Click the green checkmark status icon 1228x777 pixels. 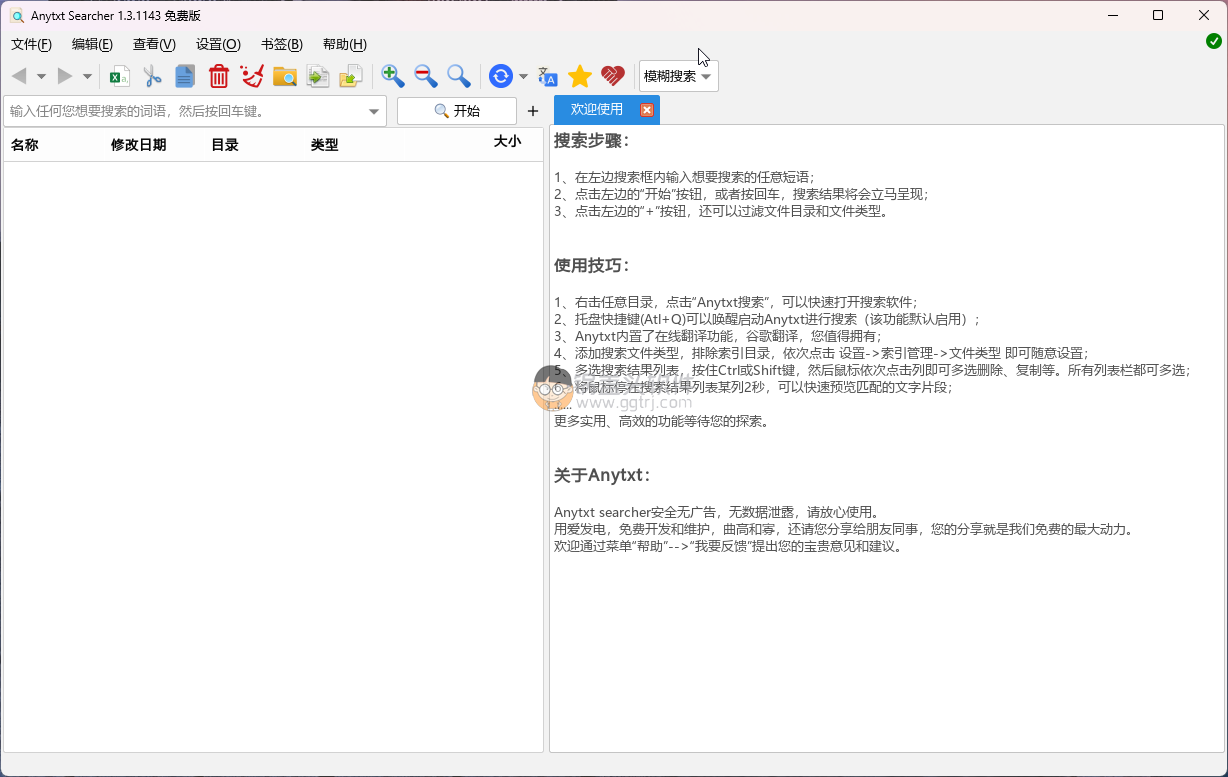click(1214, 41)
